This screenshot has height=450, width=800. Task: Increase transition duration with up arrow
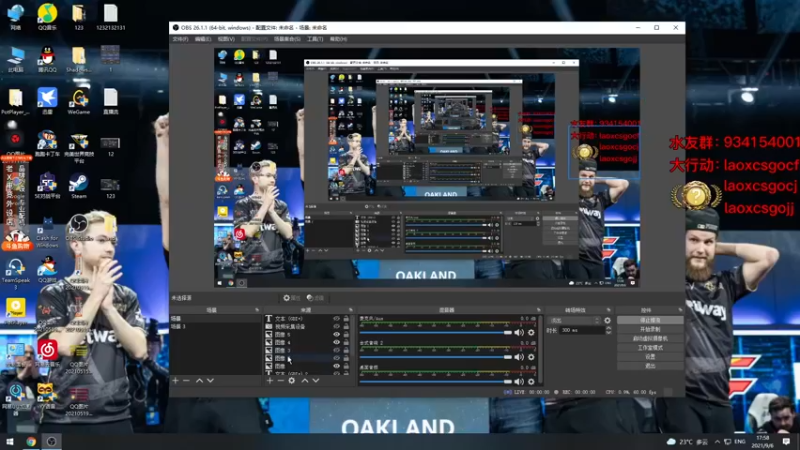(608, 328)
